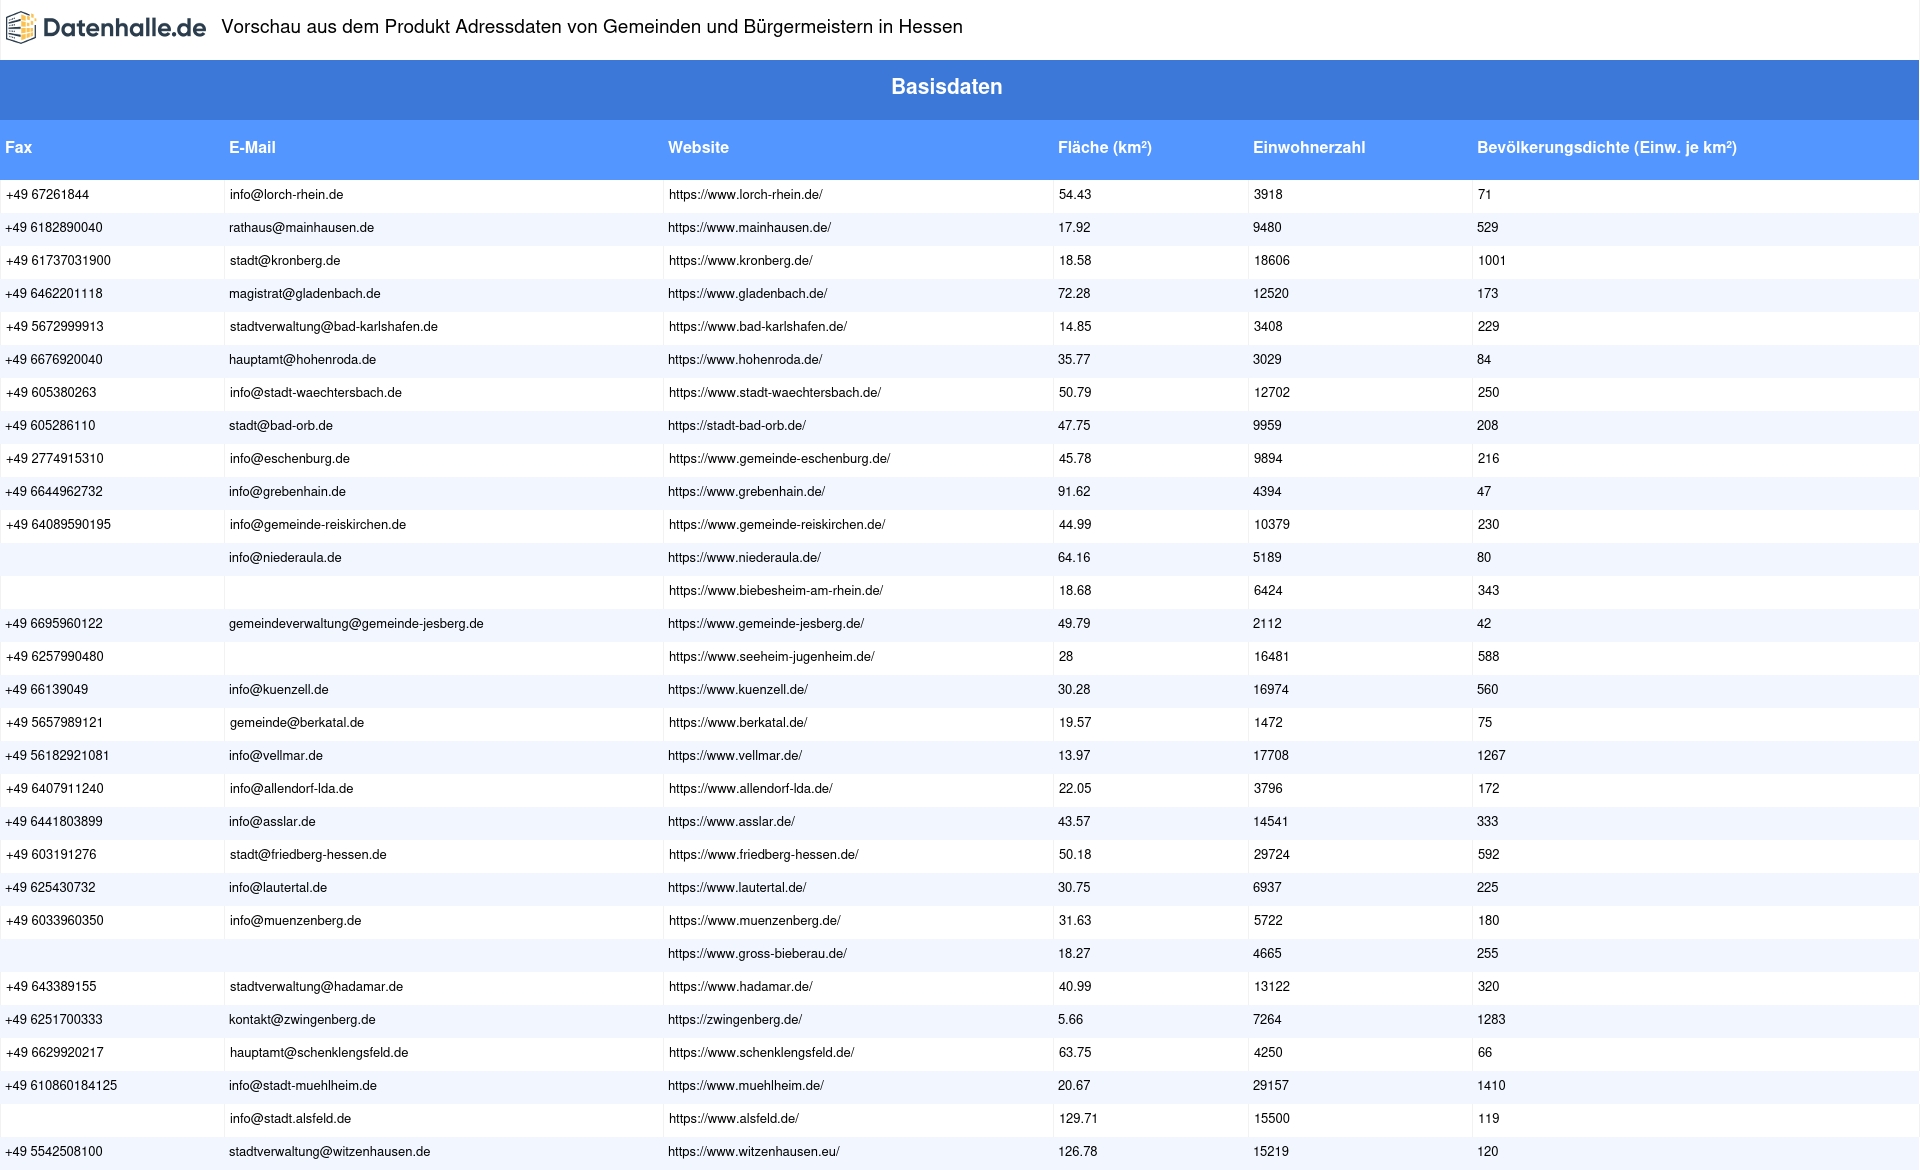This screenshot has height=1170, width=1920.
Task: Open the https://www.bad-karlshafen.de/ link
Action: click(x=758, y=327)
